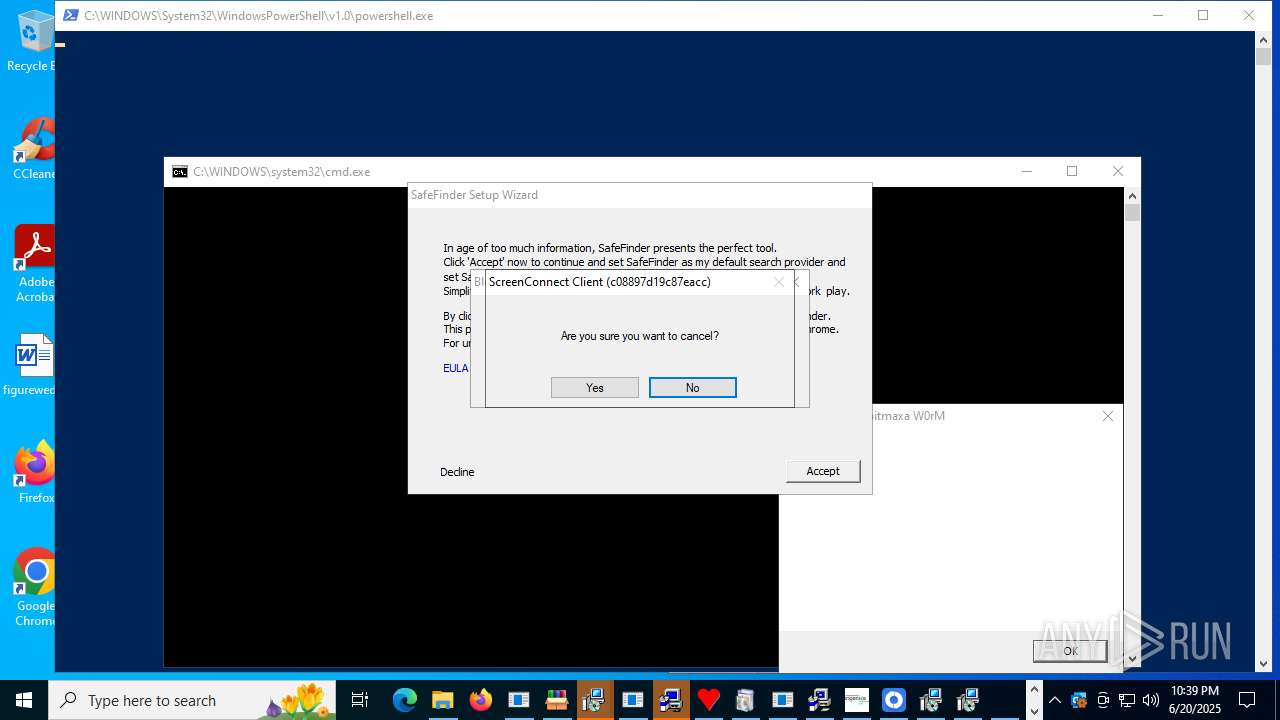This screenshot has height=720, width=1280.
Task: Open the volume control tray icon
Action: tap(1151, 700)
